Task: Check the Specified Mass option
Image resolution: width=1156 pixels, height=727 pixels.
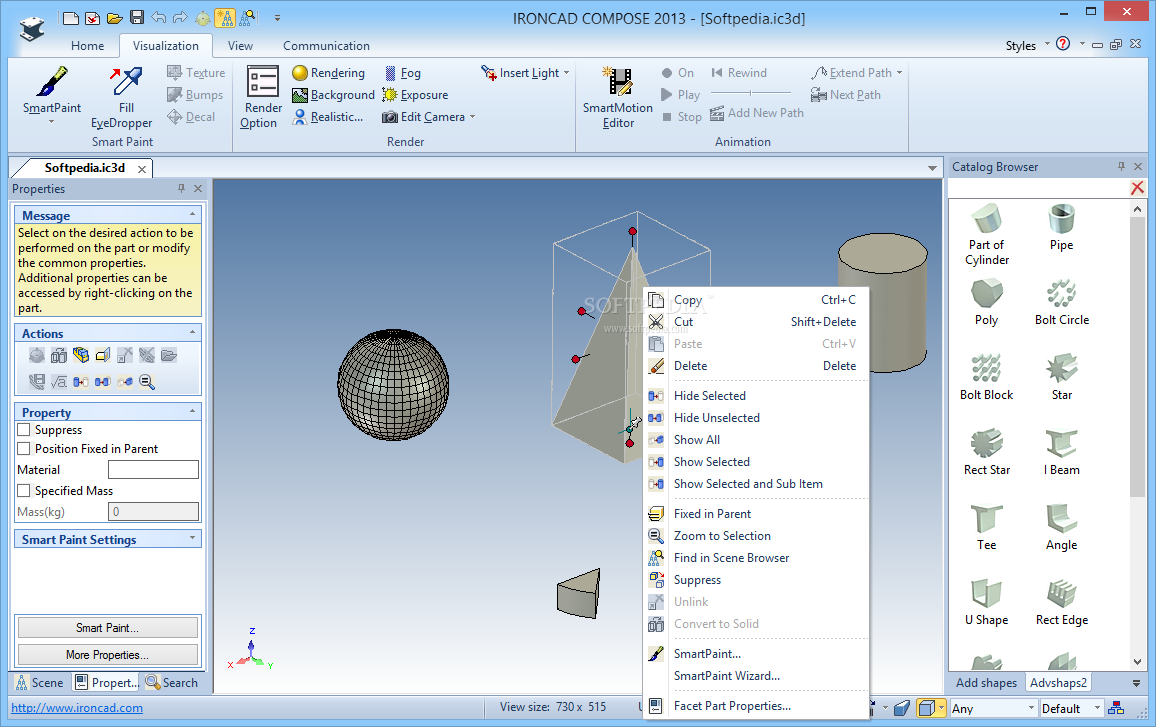Action: [x=24, y=490]
